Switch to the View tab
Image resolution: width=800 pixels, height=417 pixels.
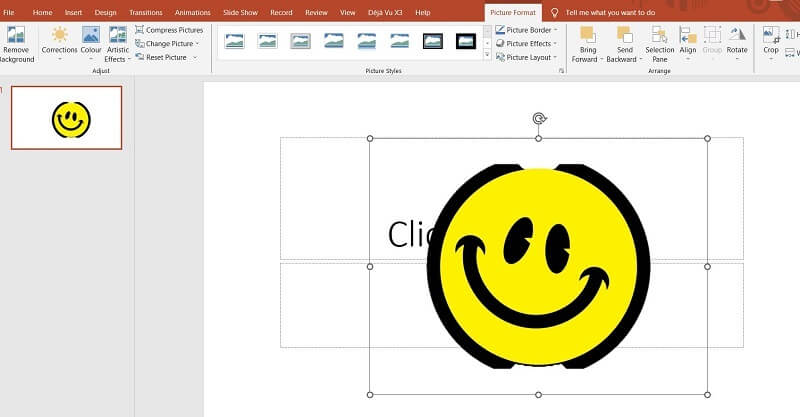pos(347,12)
